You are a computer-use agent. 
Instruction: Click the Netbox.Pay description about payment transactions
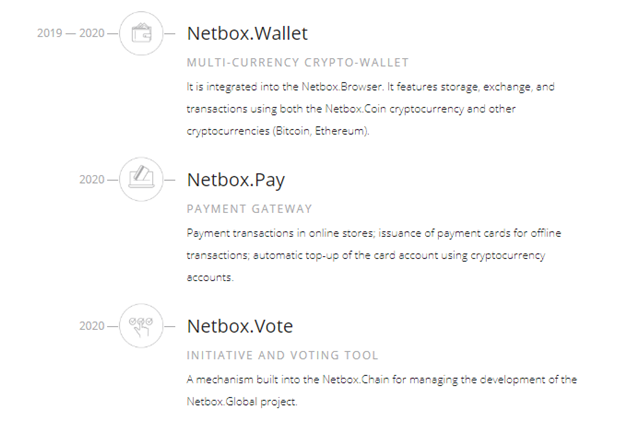374,255
